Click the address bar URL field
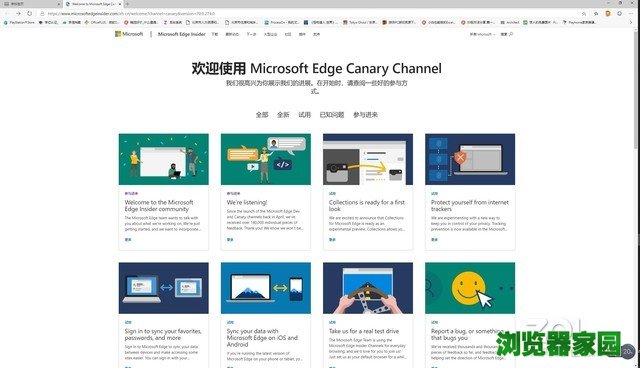The image size is (640, 368). click(310, 13)
